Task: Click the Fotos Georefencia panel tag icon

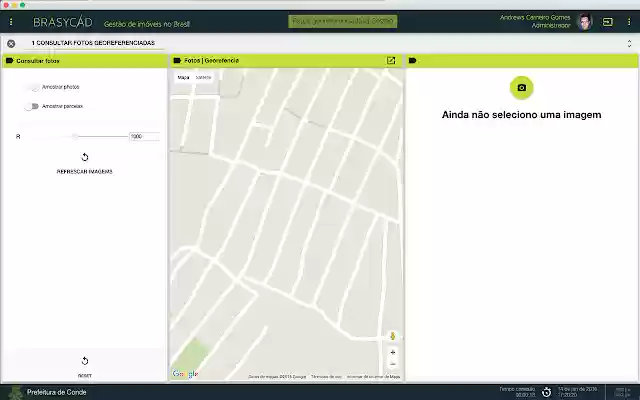Action: coord(177,60)
